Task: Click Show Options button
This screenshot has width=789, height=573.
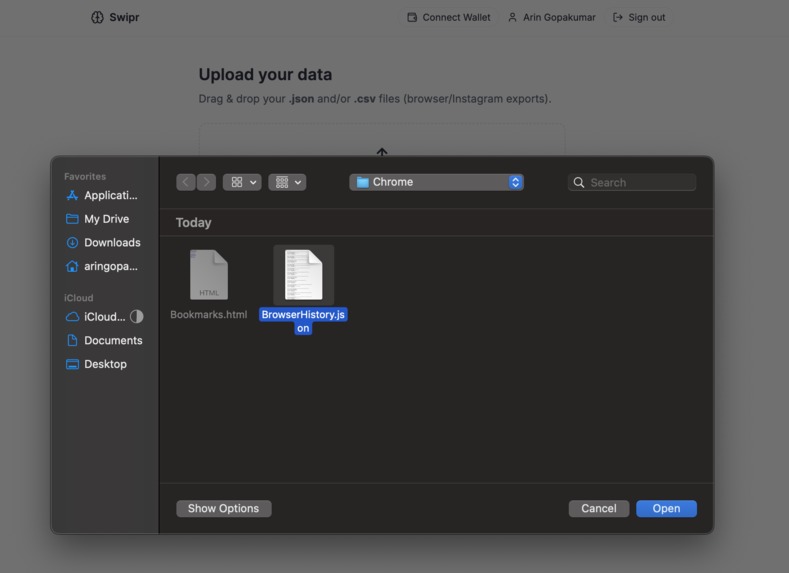Action: tap(224, 509)
